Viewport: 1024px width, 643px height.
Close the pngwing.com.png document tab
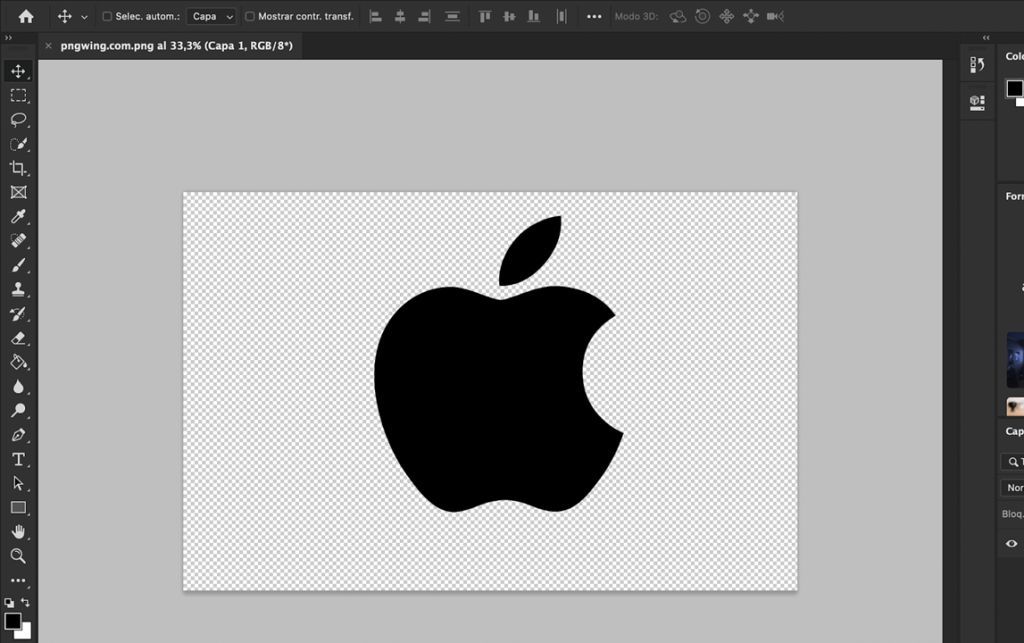pyautogui.click(x=48, y=46)
